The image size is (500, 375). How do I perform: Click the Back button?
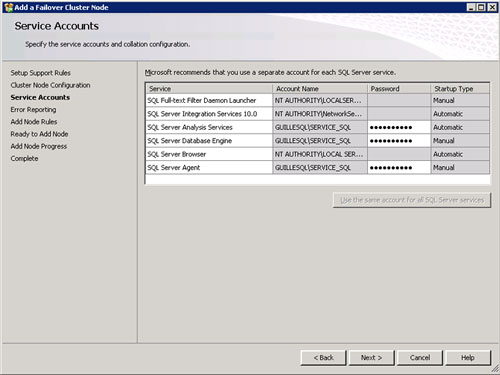[323, 358]
